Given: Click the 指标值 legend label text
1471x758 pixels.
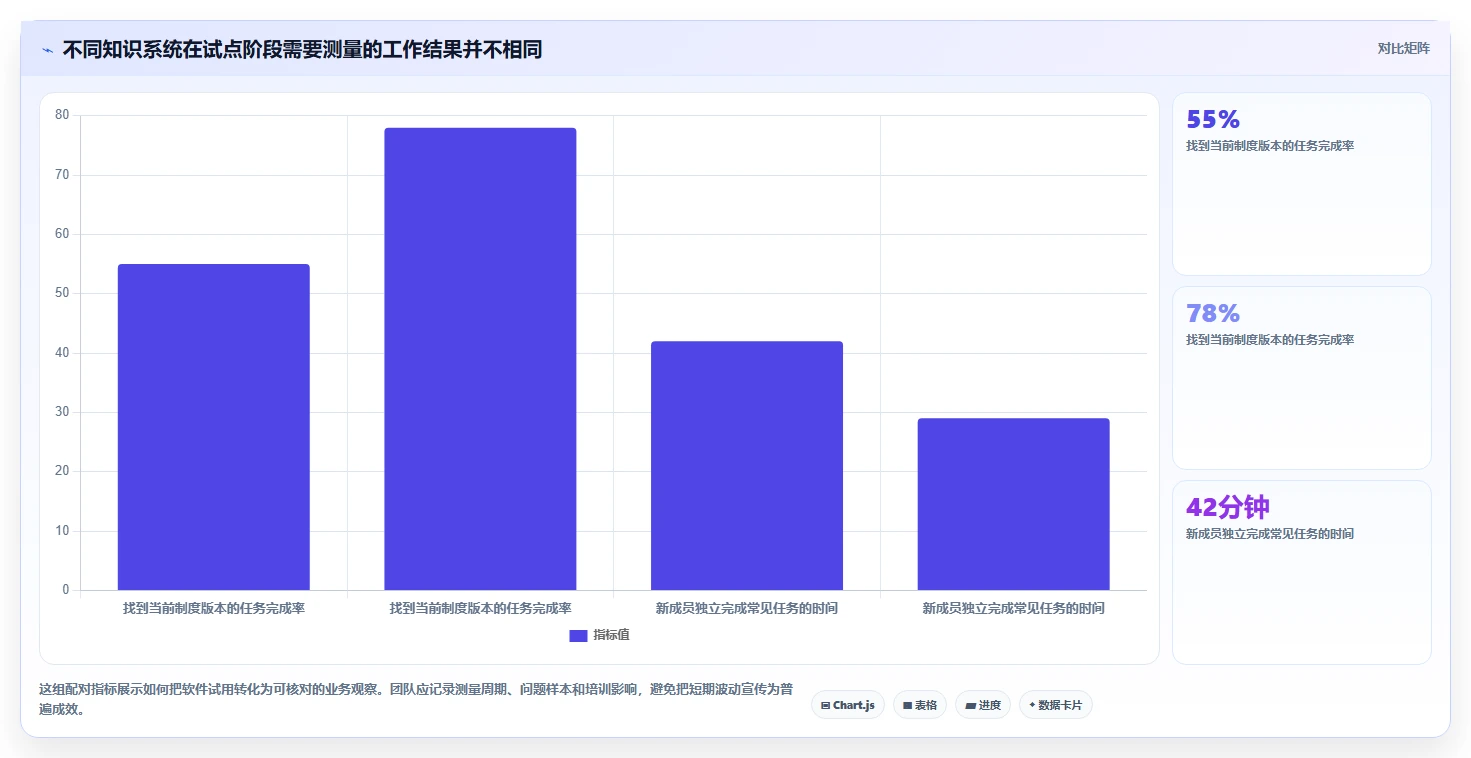Looking at the screenshot, I should 611,635.
